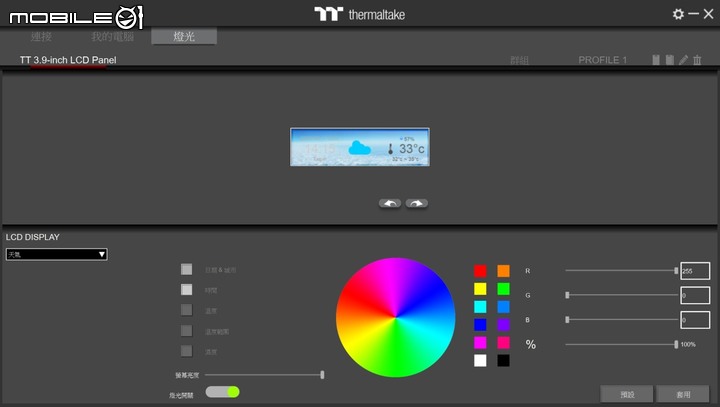The width and height of the screenshot is (720, 407).
Task: Switch to the 連接 tab
Action: click(41, 36)
